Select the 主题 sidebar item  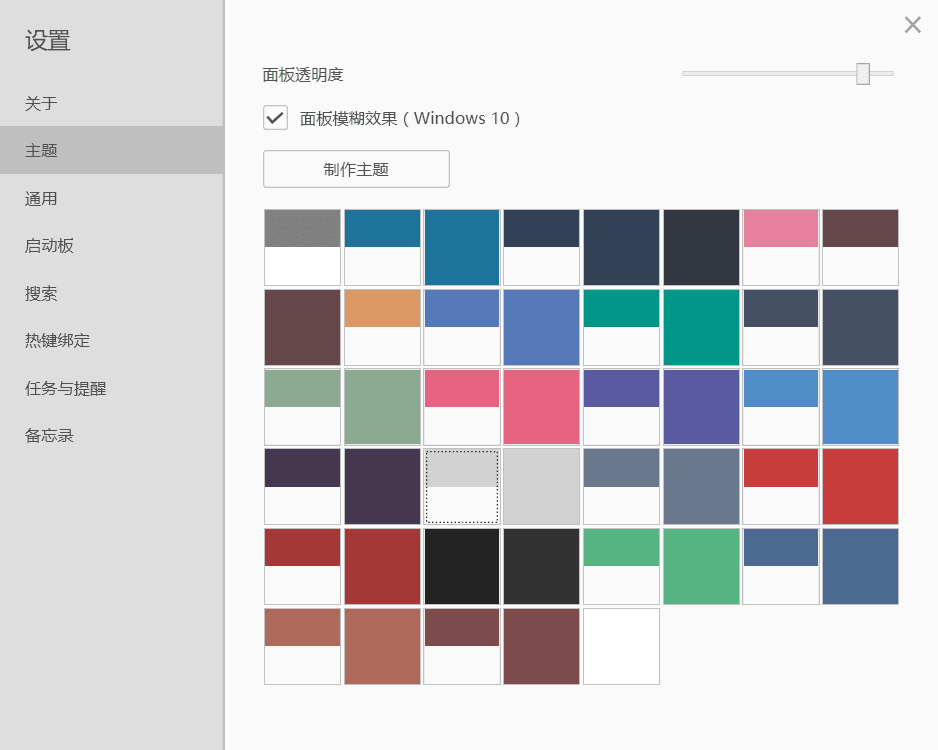click(41, 151)
